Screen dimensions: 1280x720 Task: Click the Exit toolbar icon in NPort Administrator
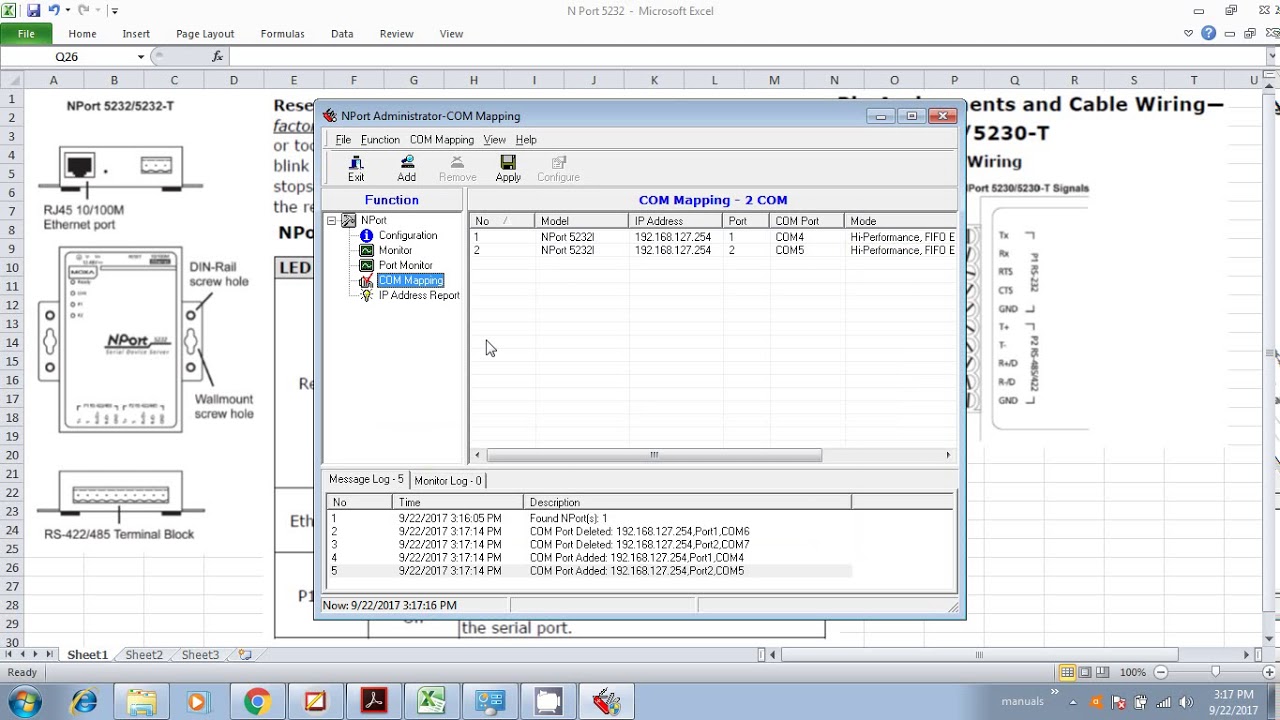[356, 168]
